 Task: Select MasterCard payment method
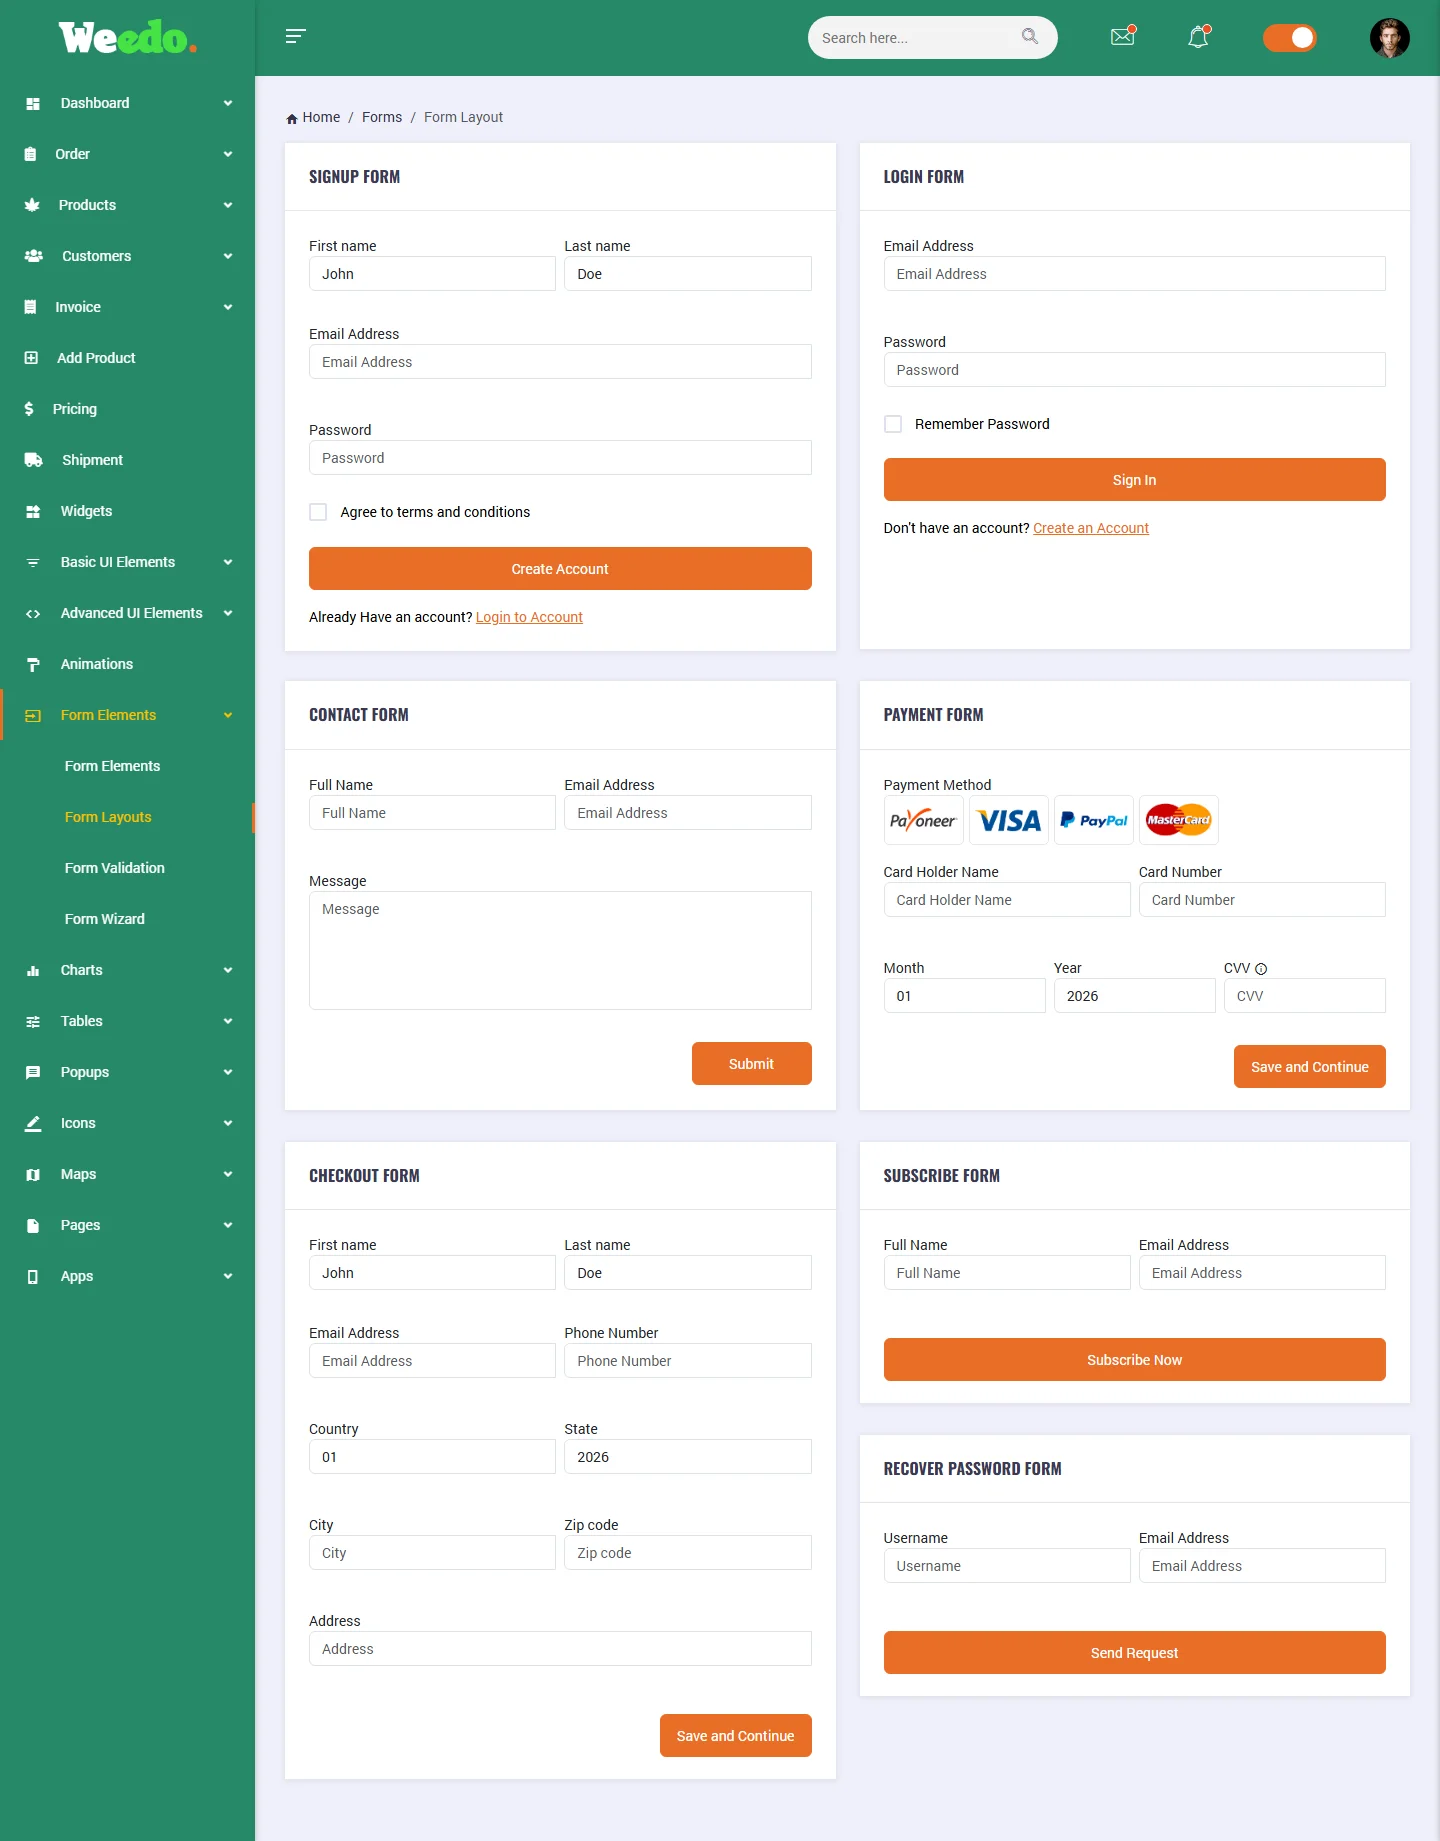(x=1179, y=820)
